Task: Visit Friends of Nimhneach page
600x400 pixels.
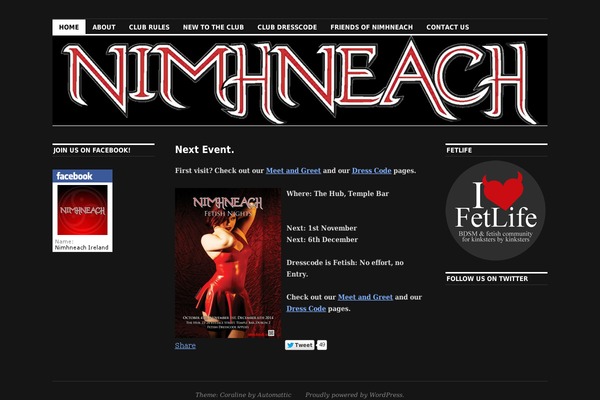Action: pos(372,27)
